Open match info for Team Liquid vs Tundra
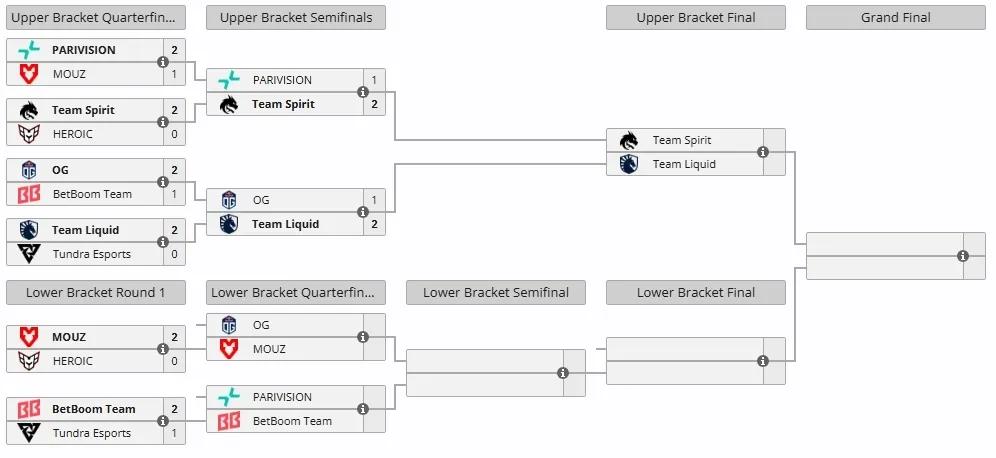 click(x=163, y=242)
